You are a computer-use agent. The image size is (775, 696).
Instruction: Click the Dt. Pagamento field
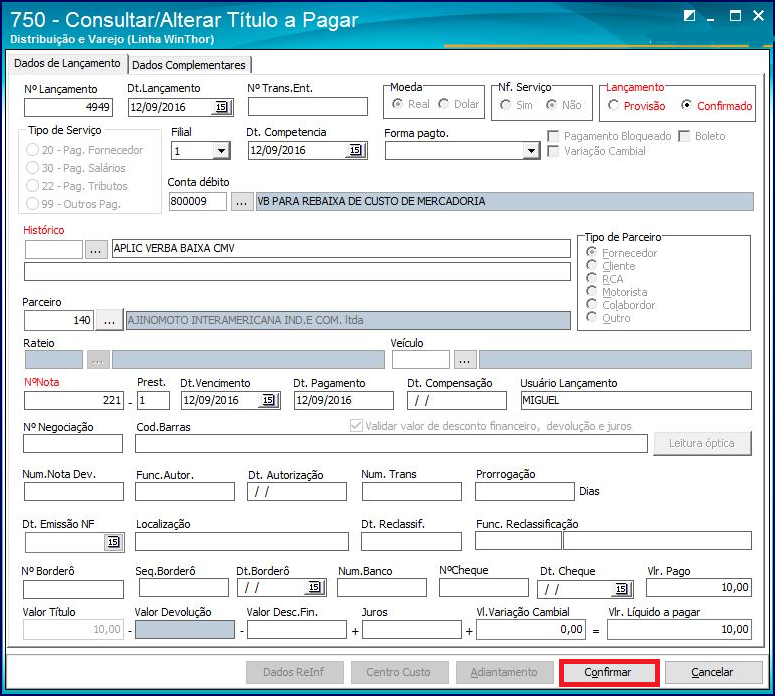click(344, 400)
